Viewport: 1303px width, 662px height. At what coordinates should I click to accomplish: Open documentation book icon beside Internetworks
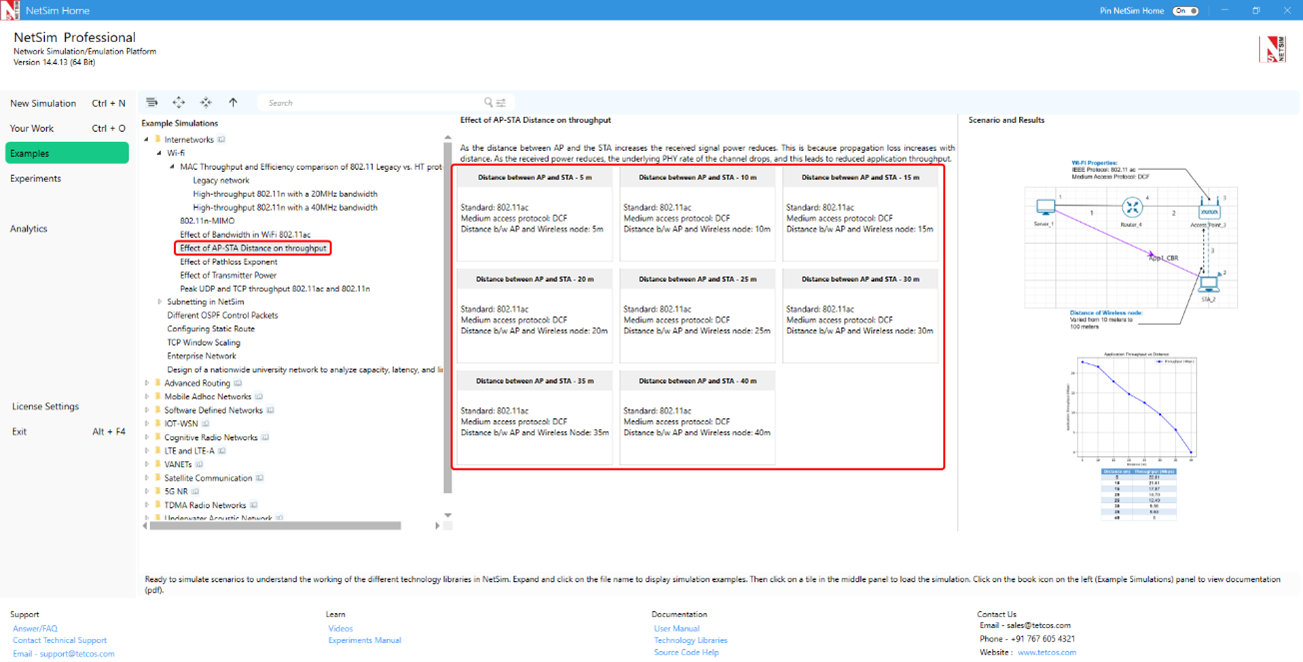(222, 140)
